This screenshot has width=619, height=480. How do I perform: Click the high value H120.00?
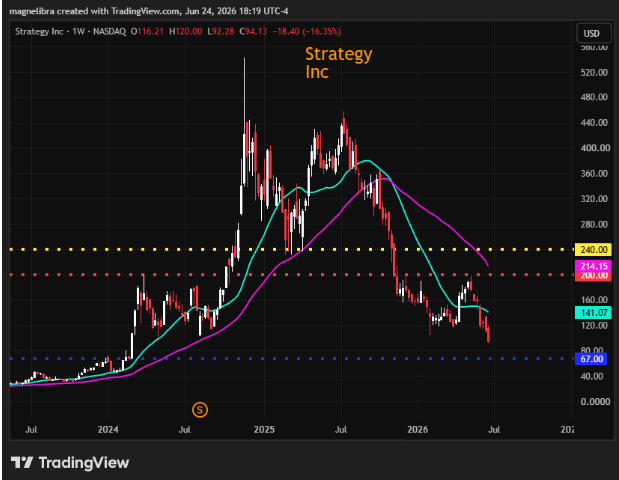tap(186, 32)
